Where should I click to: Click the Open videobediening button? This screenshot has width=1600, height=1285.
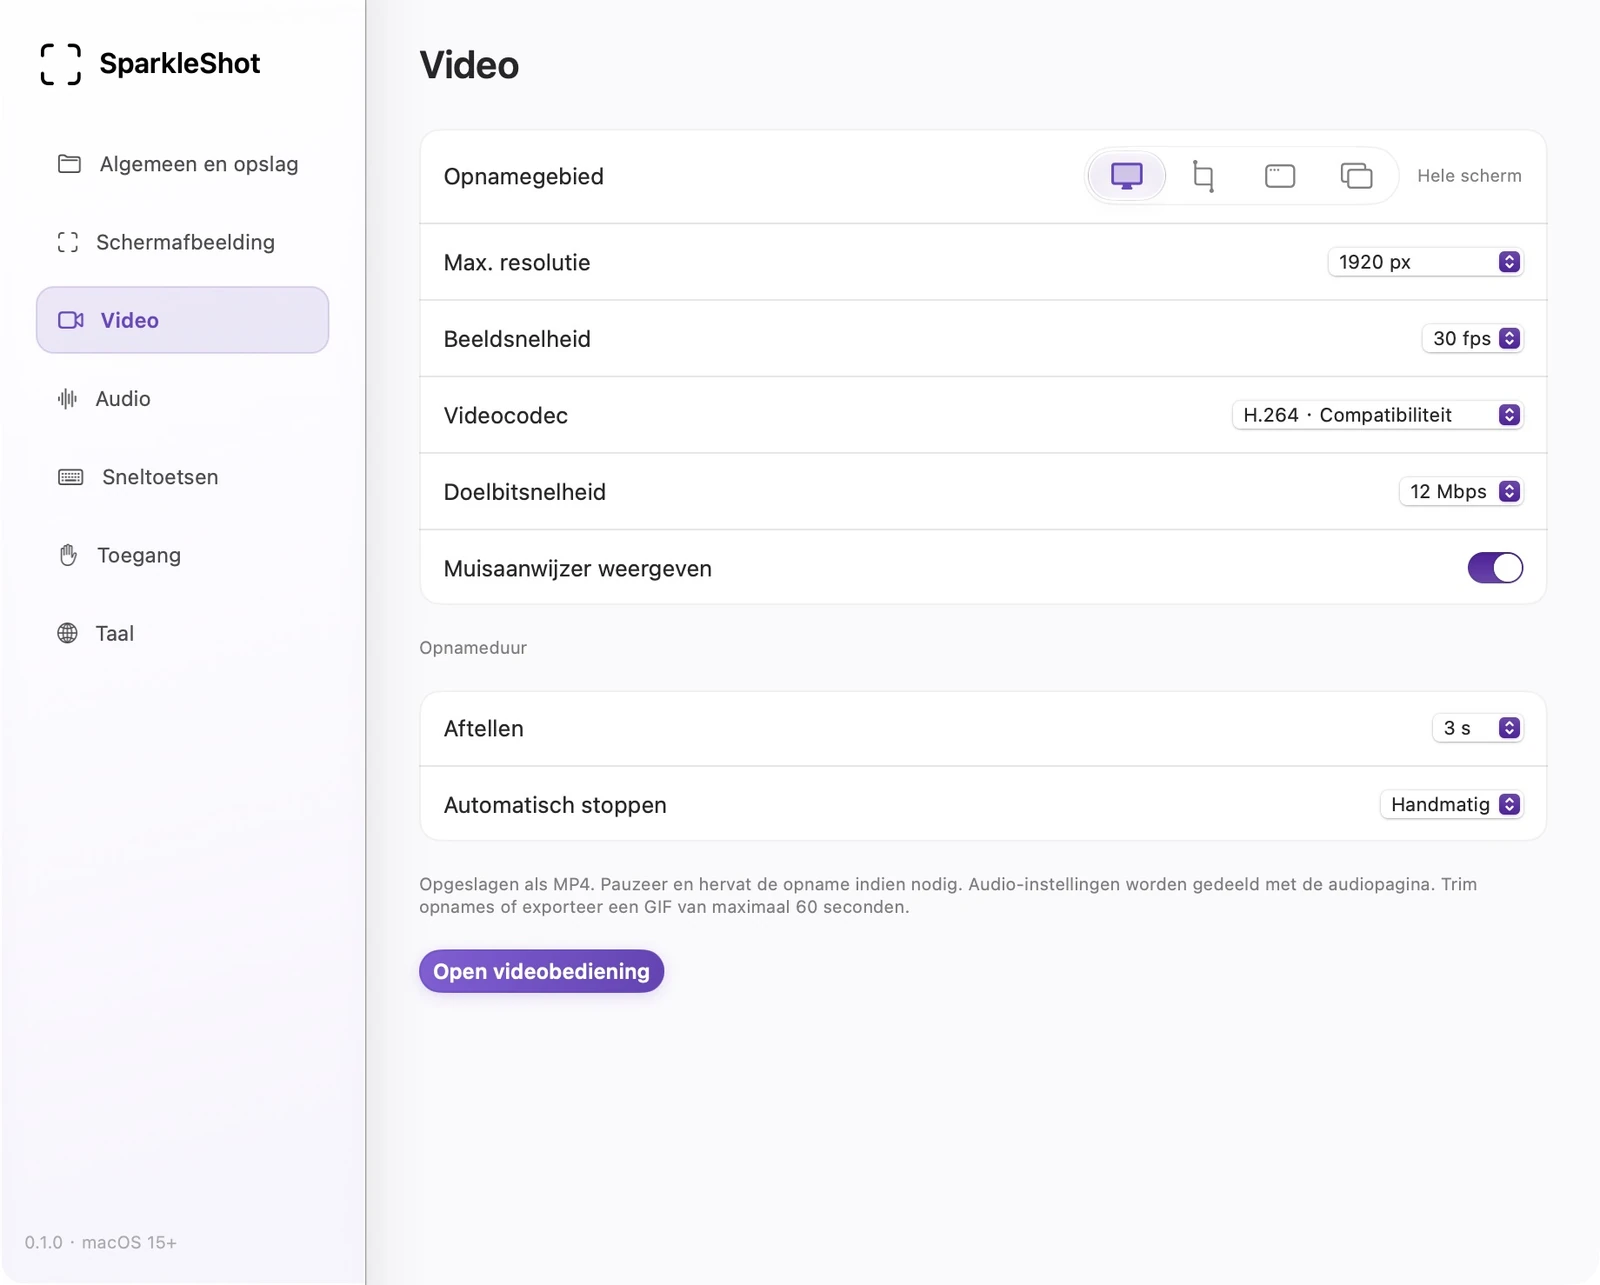pyautogui.click(x=541, y=971)
